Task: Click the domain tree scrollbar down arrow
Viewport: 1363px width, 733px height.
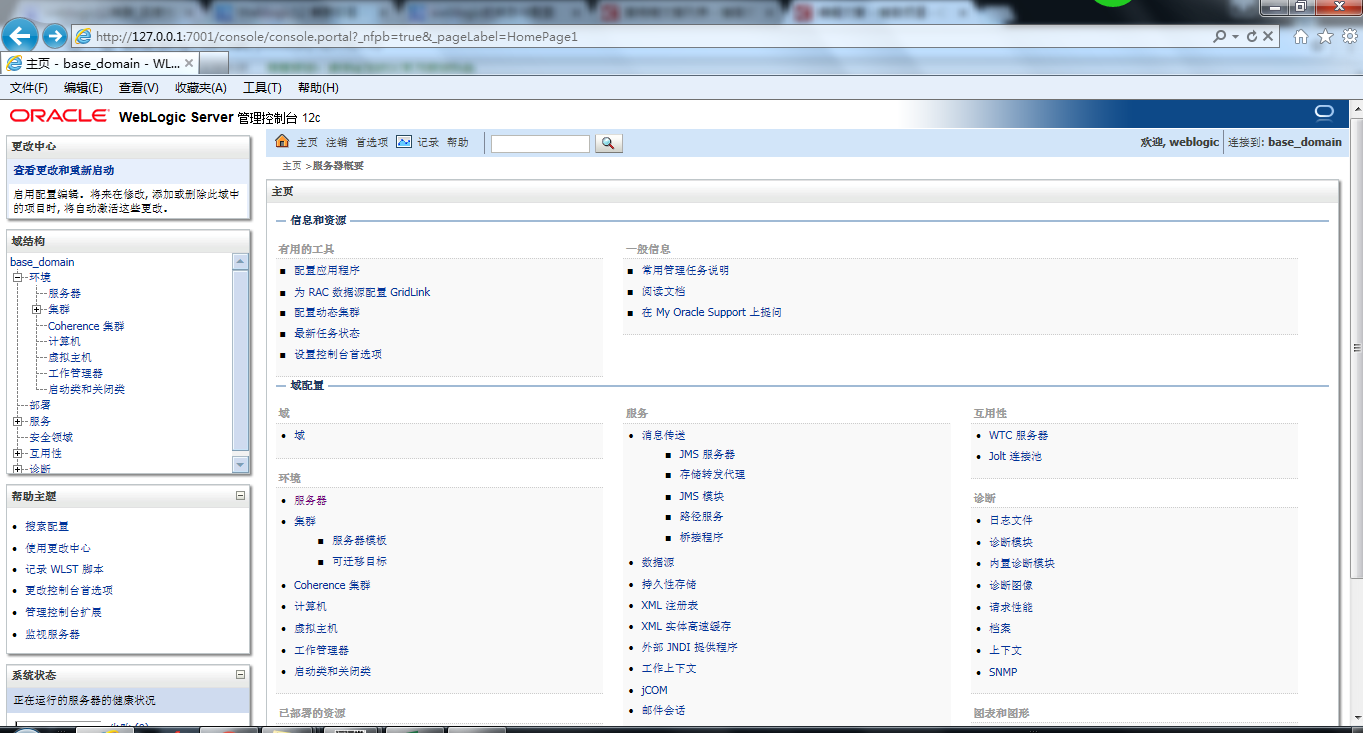Action: [x=240, y=464]
